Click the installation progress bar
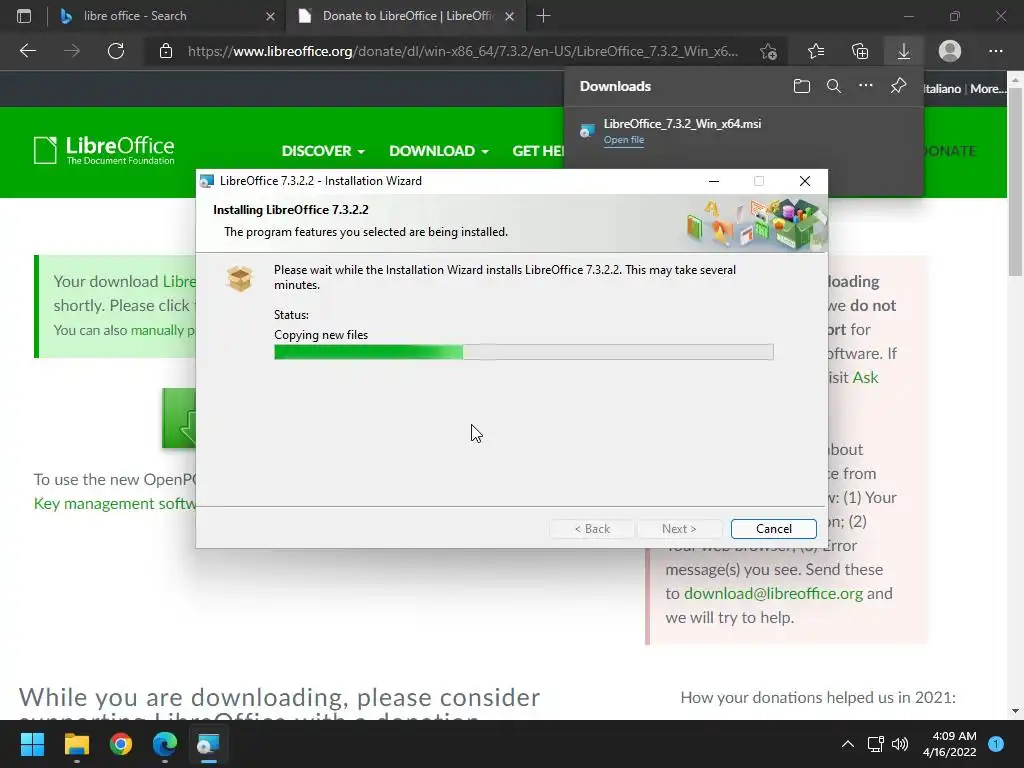Viewport: 1024px width, 768px height. click(524, 352)
